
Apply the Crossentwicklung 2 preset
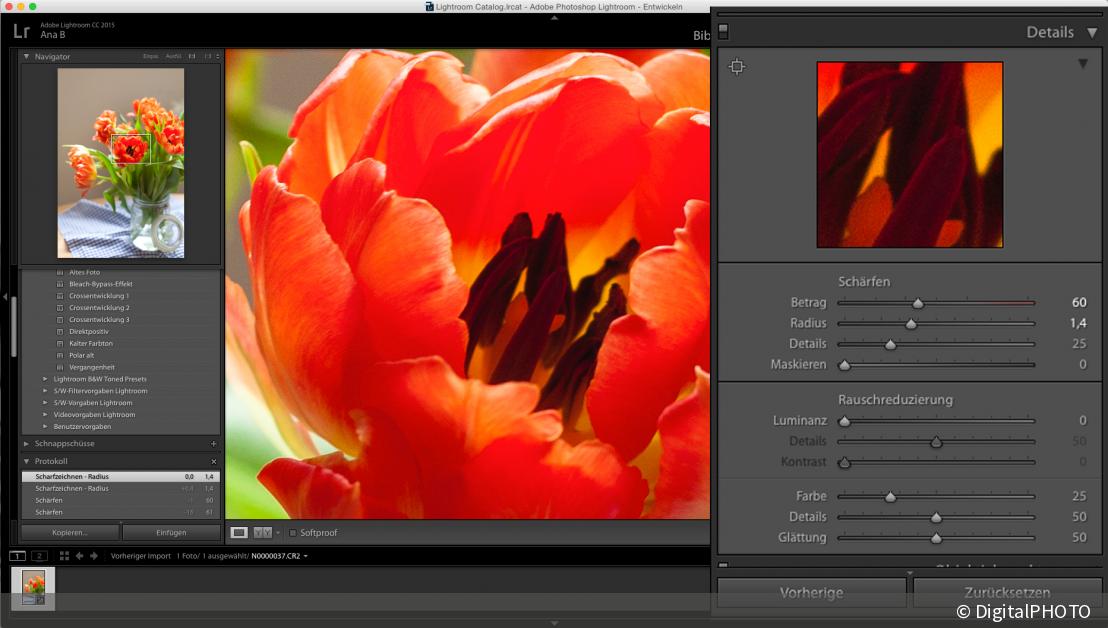tap(99, 308)
